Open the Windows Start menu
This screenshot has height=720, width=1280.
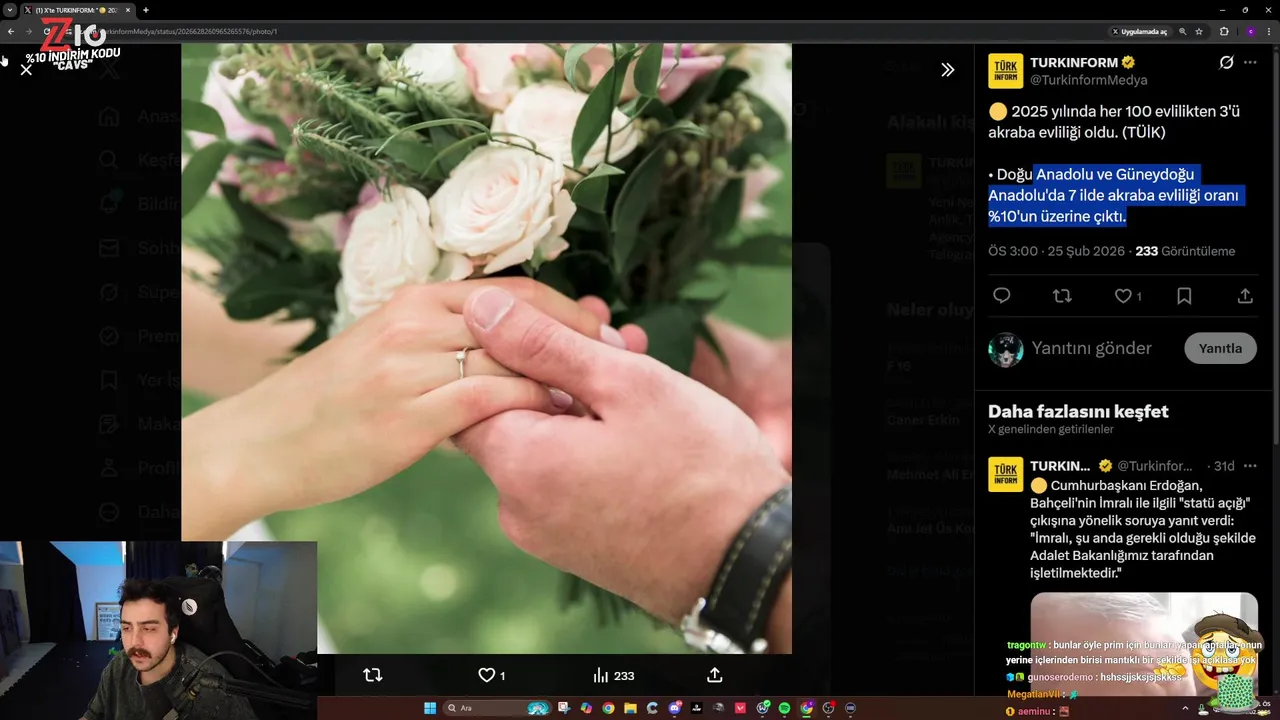pos(430,708)
